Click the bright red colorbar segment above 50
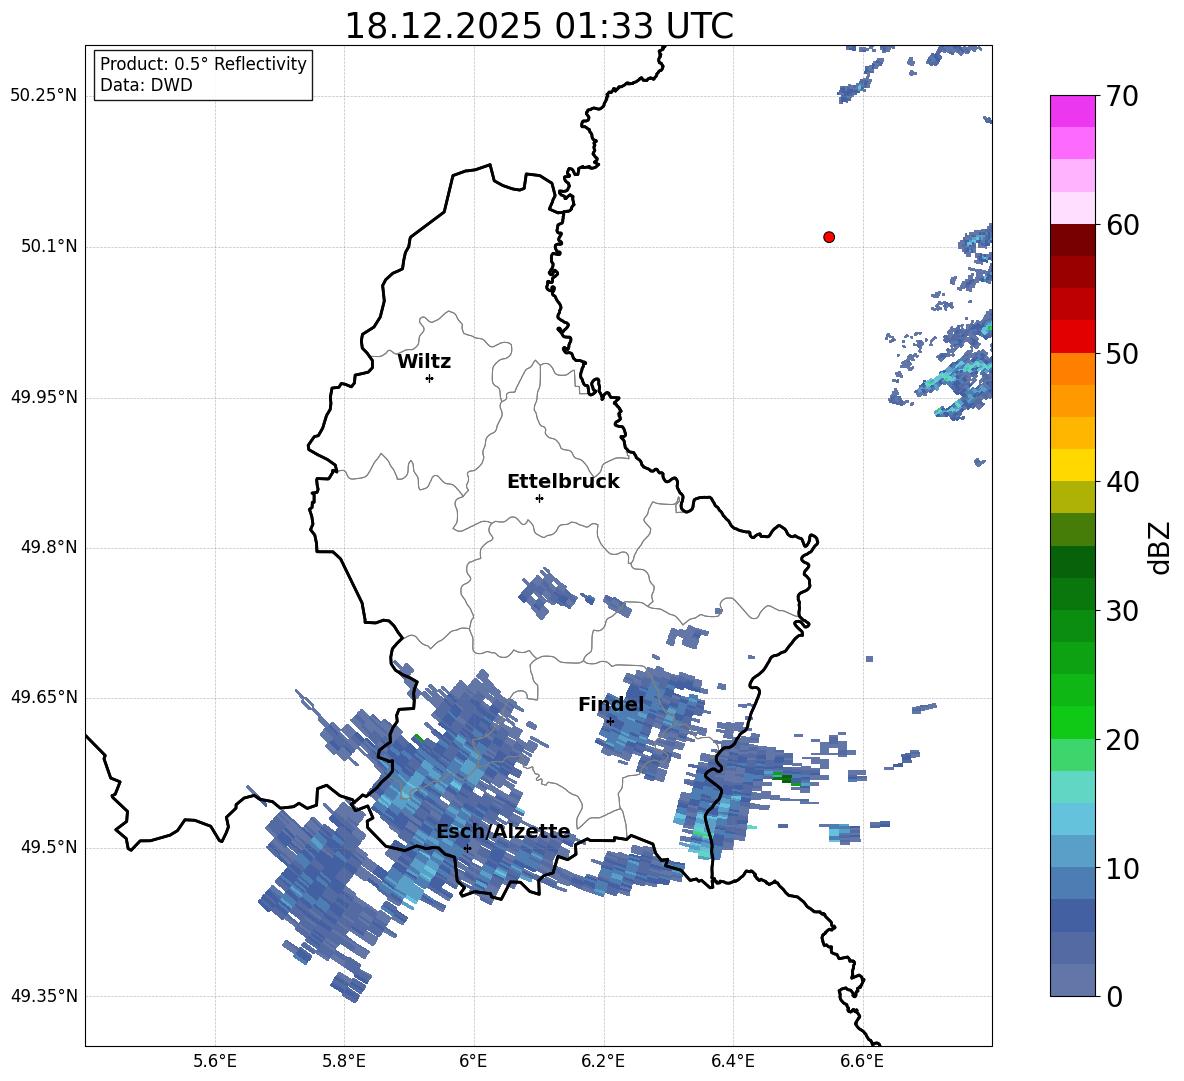Screen dimensions: 1184x1081 [1072, 337]
